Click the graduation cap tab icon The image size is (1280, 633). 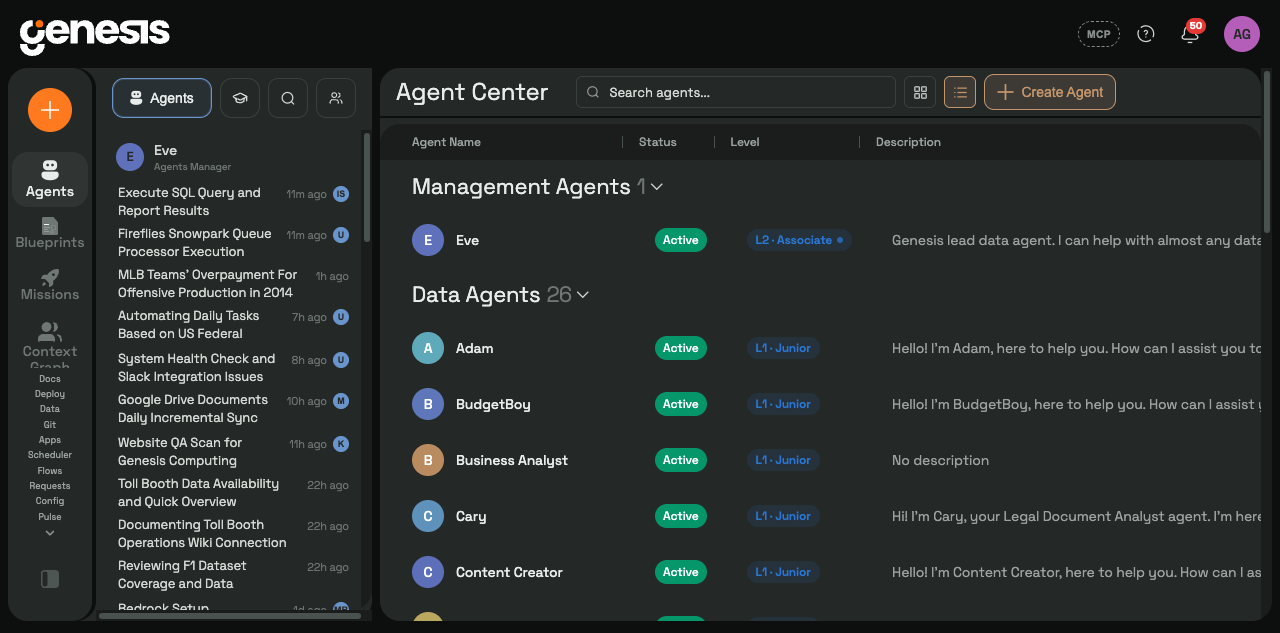pyautogui.click(x=240, y=98)
